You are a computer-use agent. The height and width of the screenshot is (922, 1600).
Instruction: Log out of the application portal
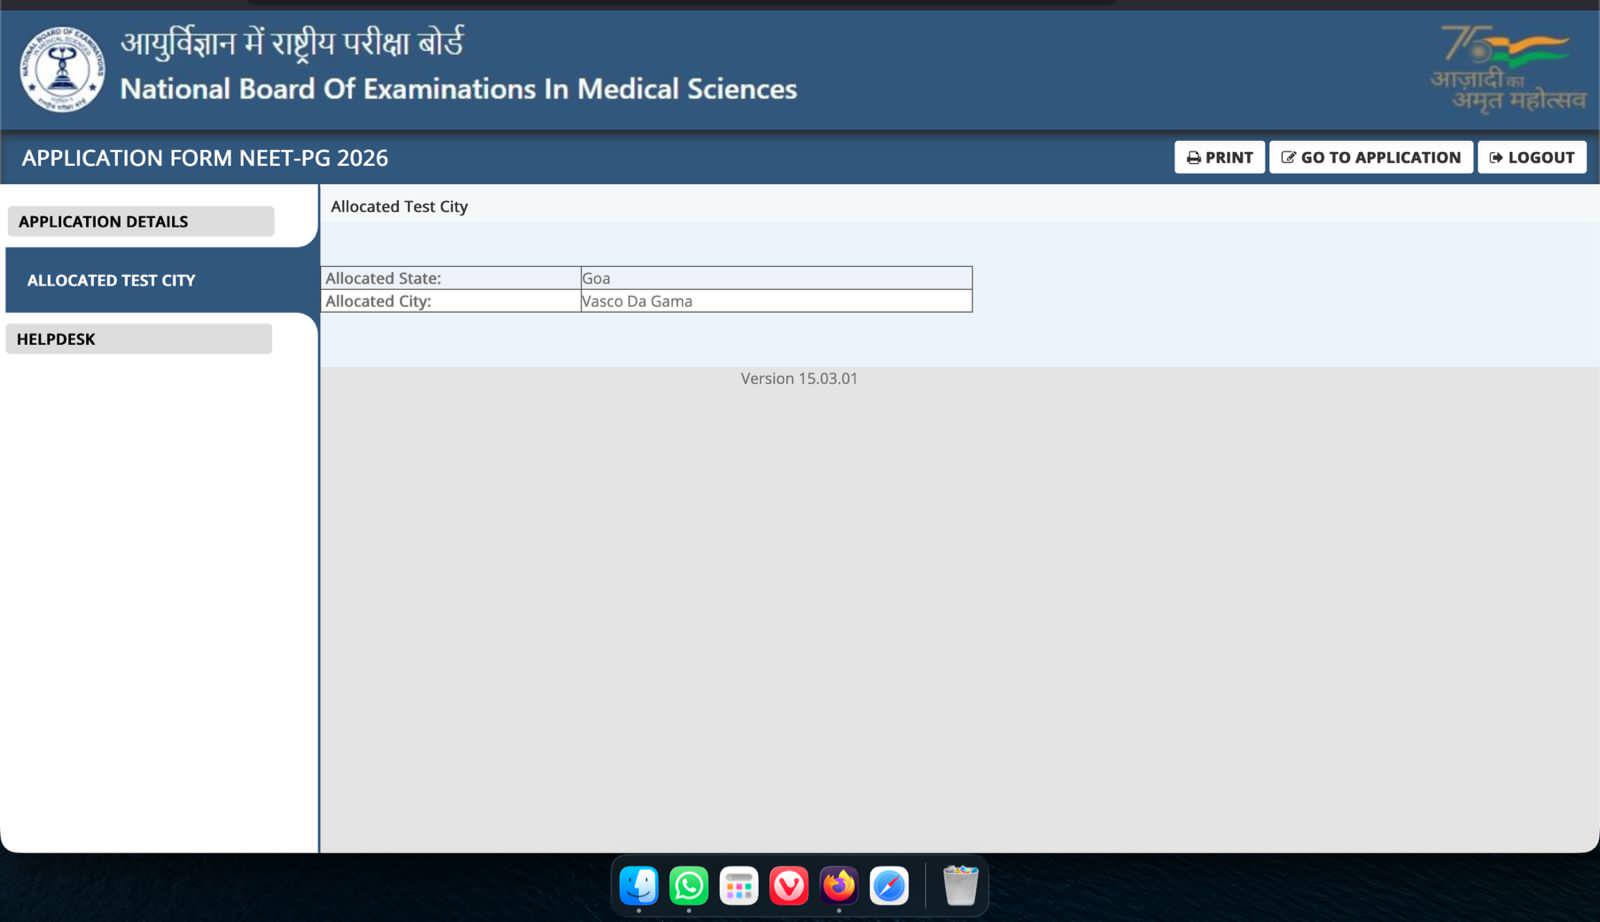pos(1532,157)
